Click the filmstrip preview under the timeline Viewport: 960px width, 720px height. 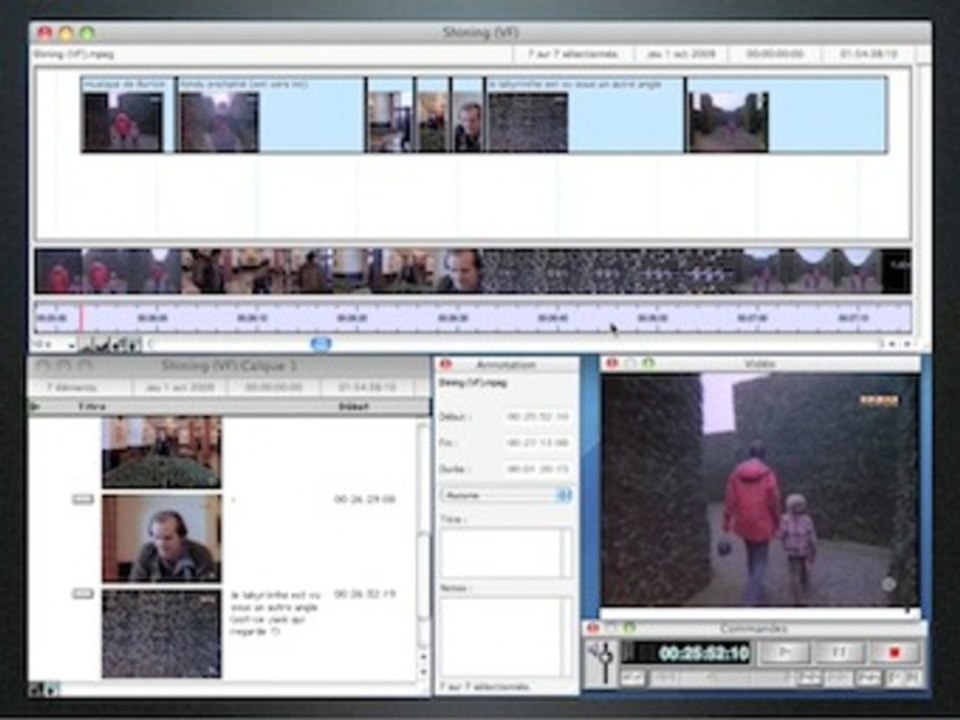(x=473, y=271)
